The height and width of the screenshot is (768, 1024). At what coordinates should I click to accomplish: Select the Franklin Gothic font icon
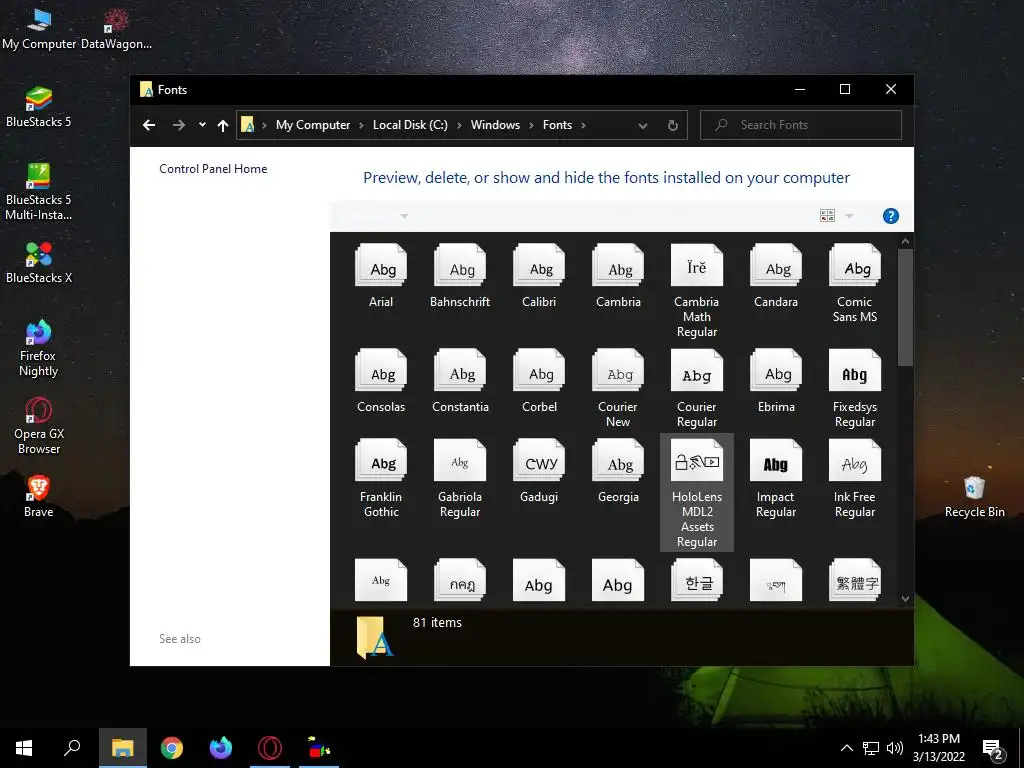[x=381, y=460]
